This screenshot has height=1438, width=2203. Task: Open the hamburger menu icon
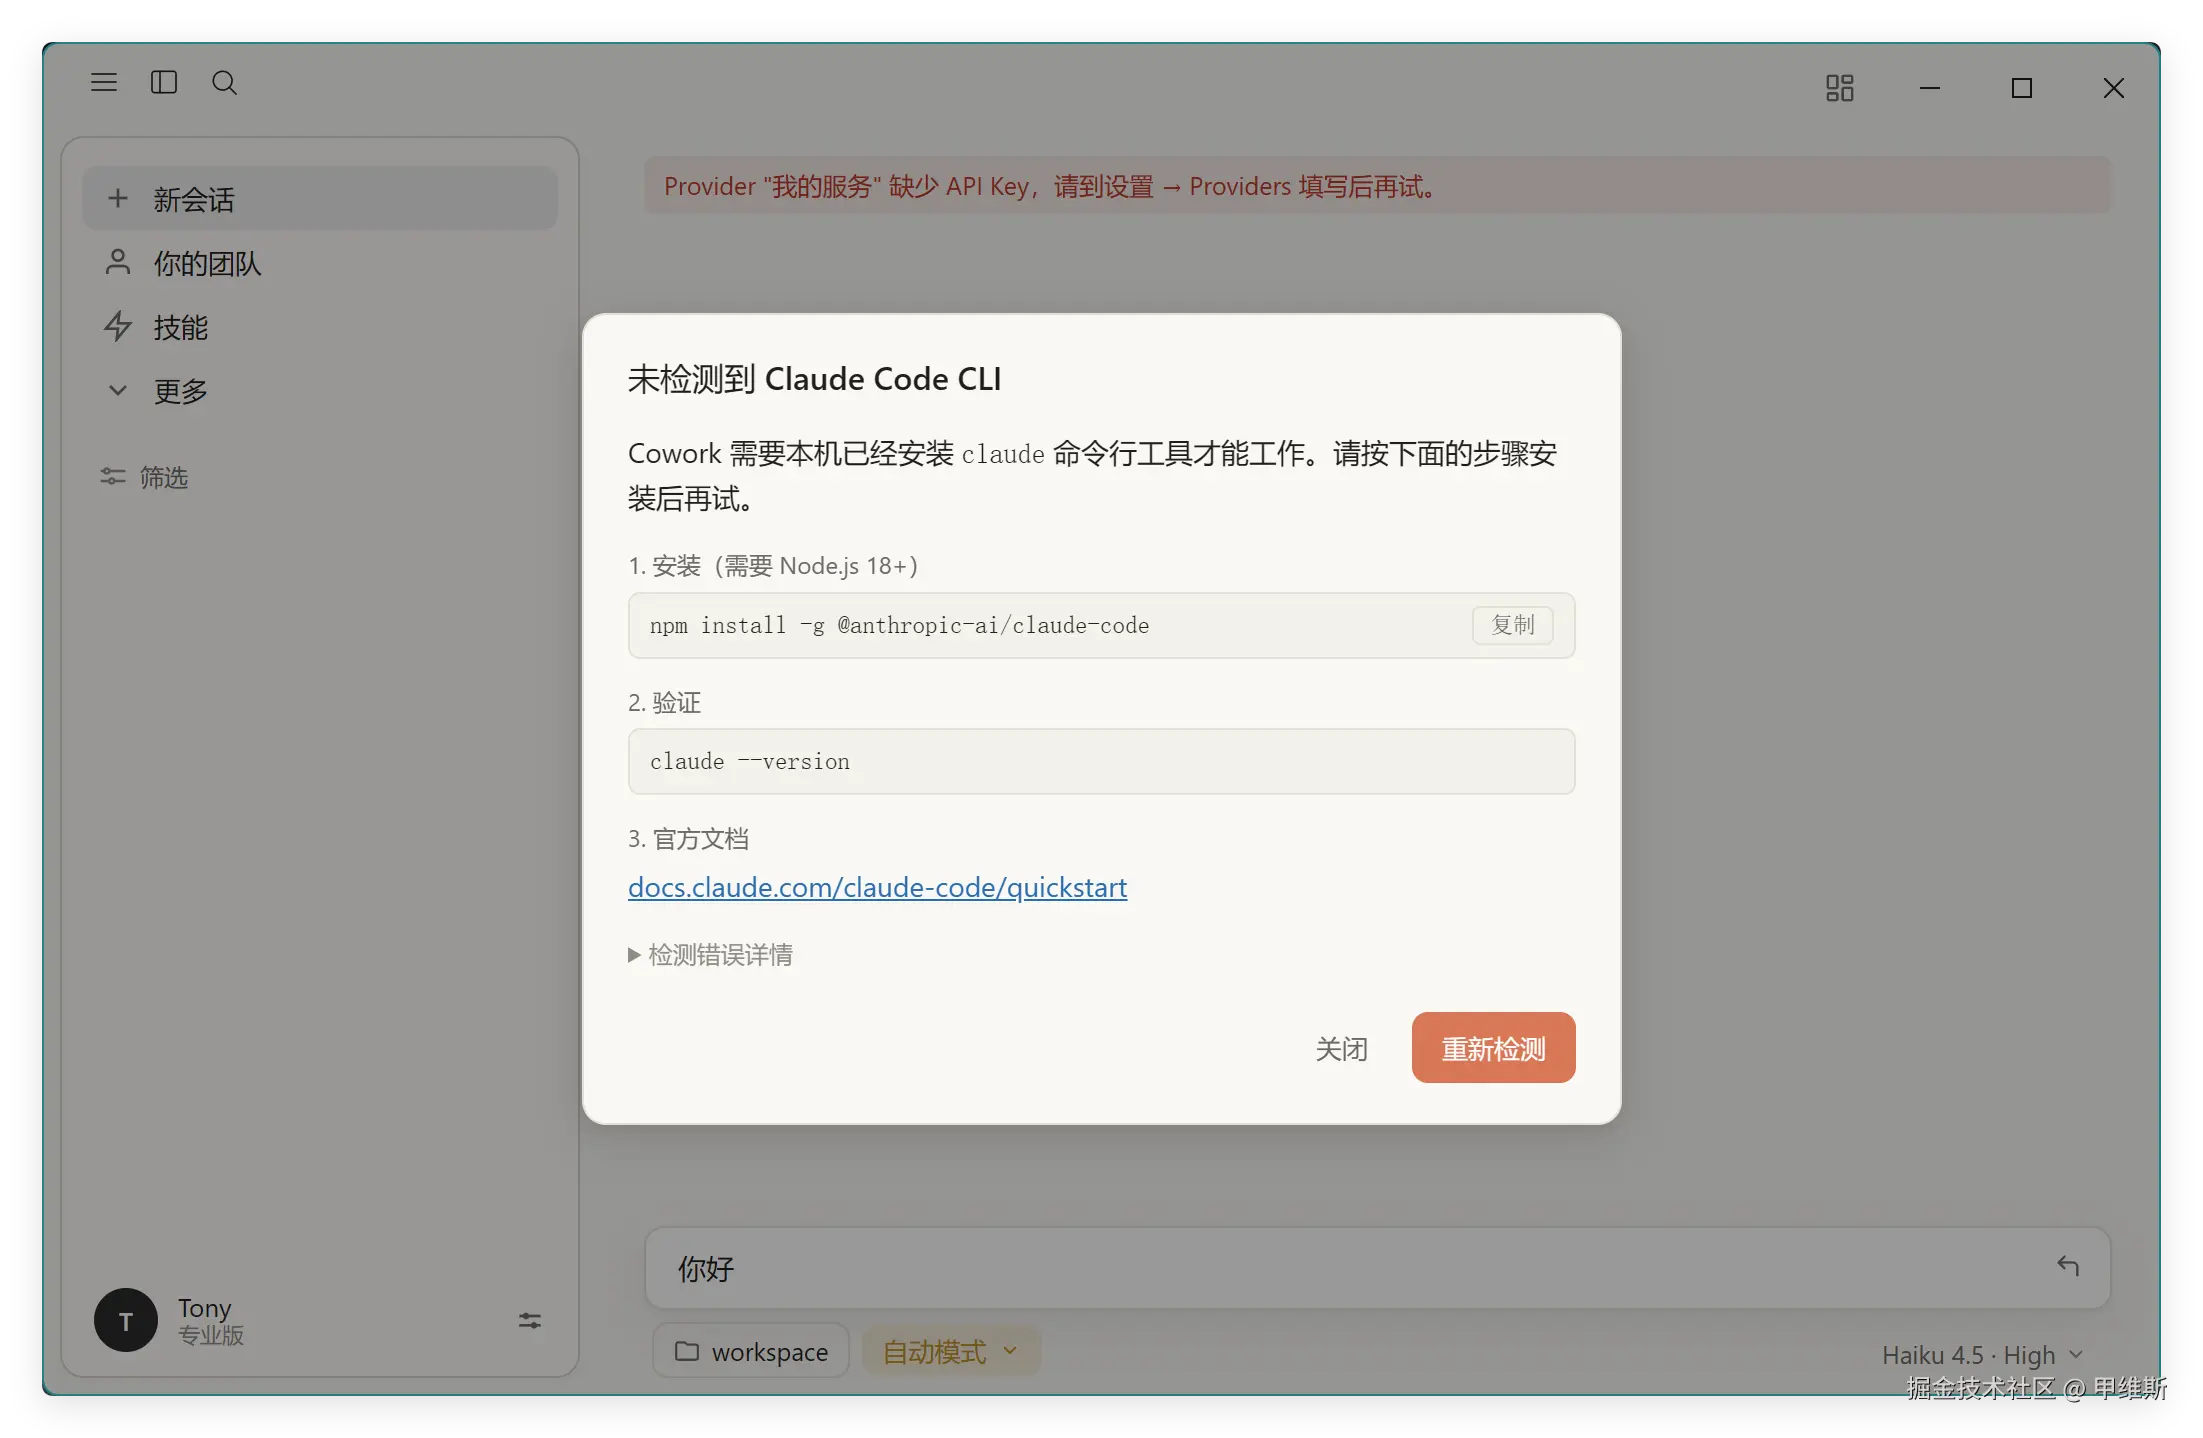point(104,83)
